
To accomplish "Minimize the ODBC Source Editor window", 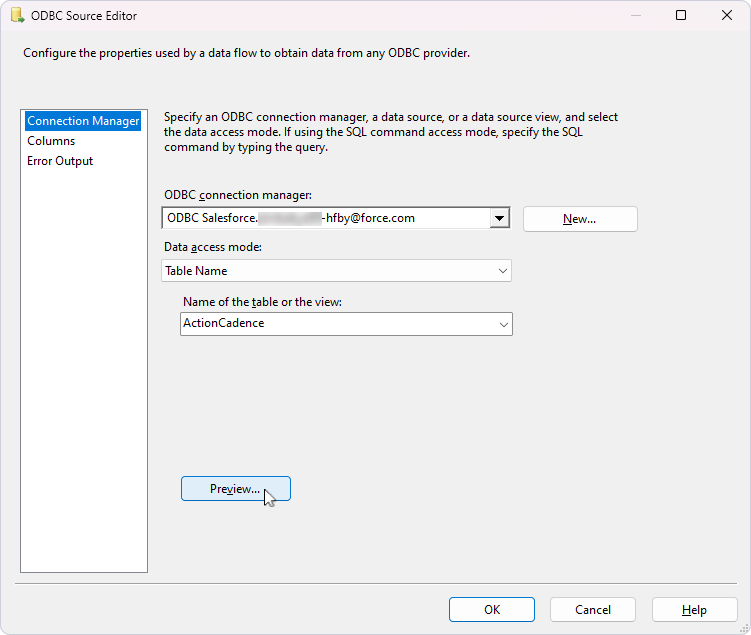I will (x=635, y=16).
